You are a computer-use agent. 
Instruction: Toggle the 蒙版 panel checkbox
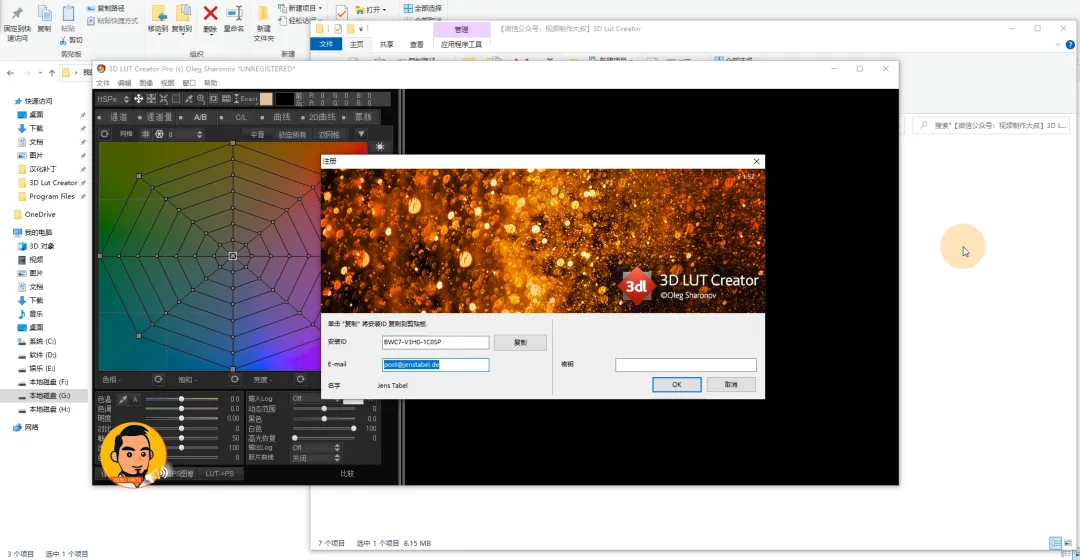[x=344, y=117]
